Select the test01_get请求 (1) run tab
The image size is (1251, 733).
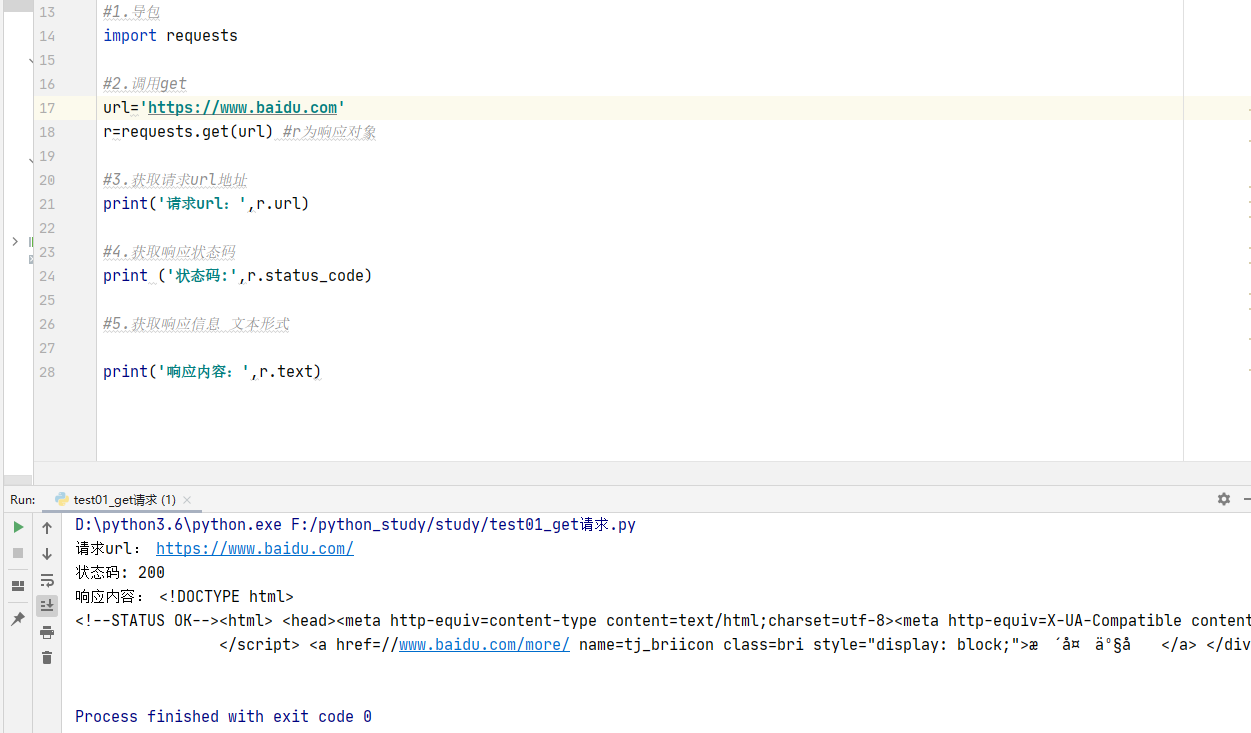124,500
